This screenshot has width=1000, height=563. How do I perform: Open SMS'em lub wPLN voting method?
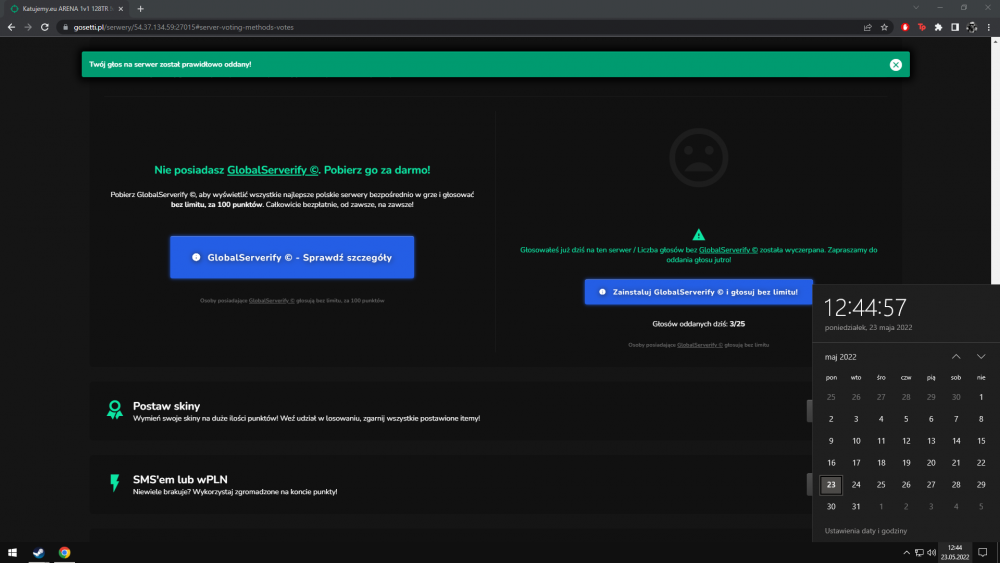point(450,485)
